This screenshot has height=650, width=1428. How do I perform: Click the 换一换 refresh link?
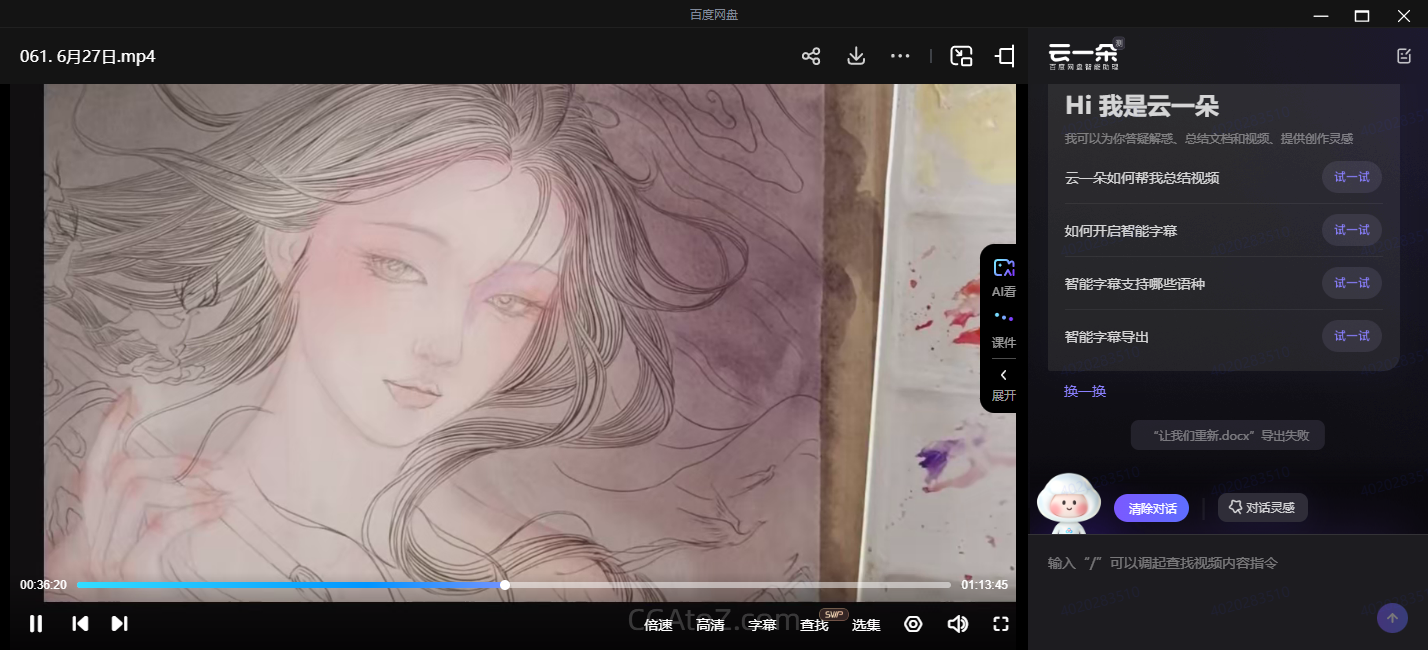[1085, 391]
